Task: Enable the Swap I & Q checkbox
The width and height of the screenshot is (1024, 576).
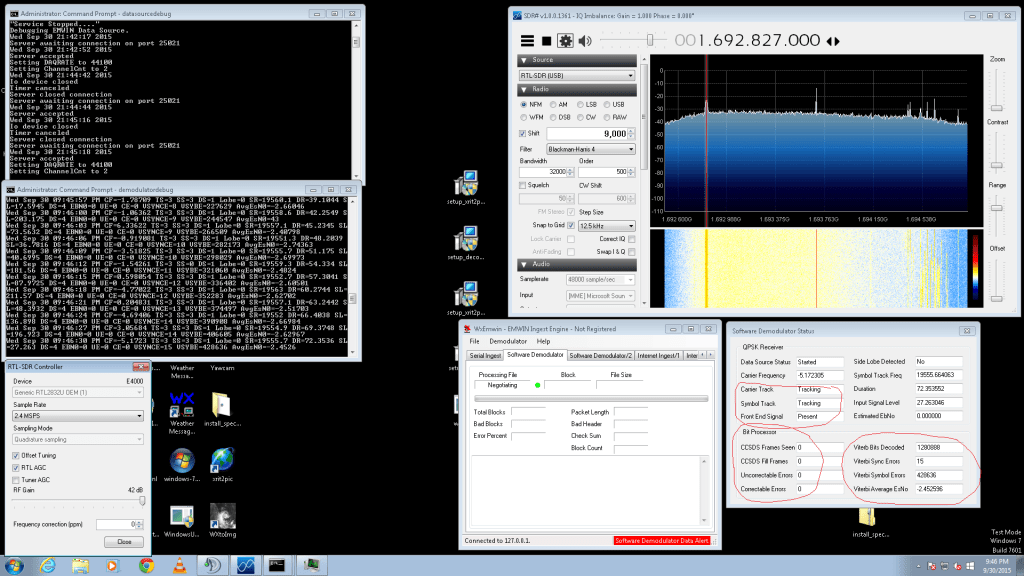Action: click(632, 252)
